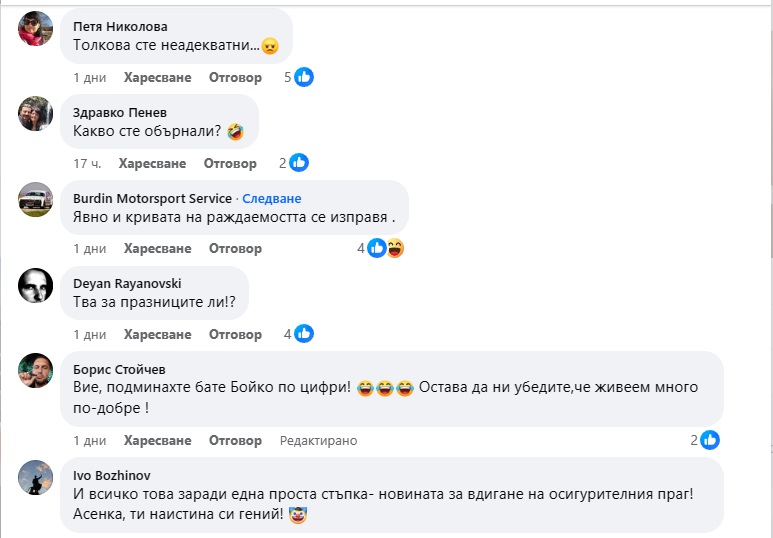This screenshot has width=773, height=538.
Task: Click the like reaction on Deyan Rayanovski's comment
Action: [304, 334]
